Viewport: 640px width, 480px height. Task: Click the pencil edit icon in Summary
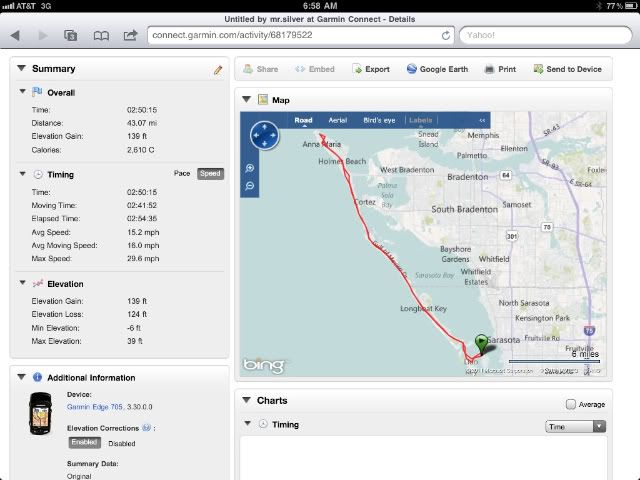218,70
